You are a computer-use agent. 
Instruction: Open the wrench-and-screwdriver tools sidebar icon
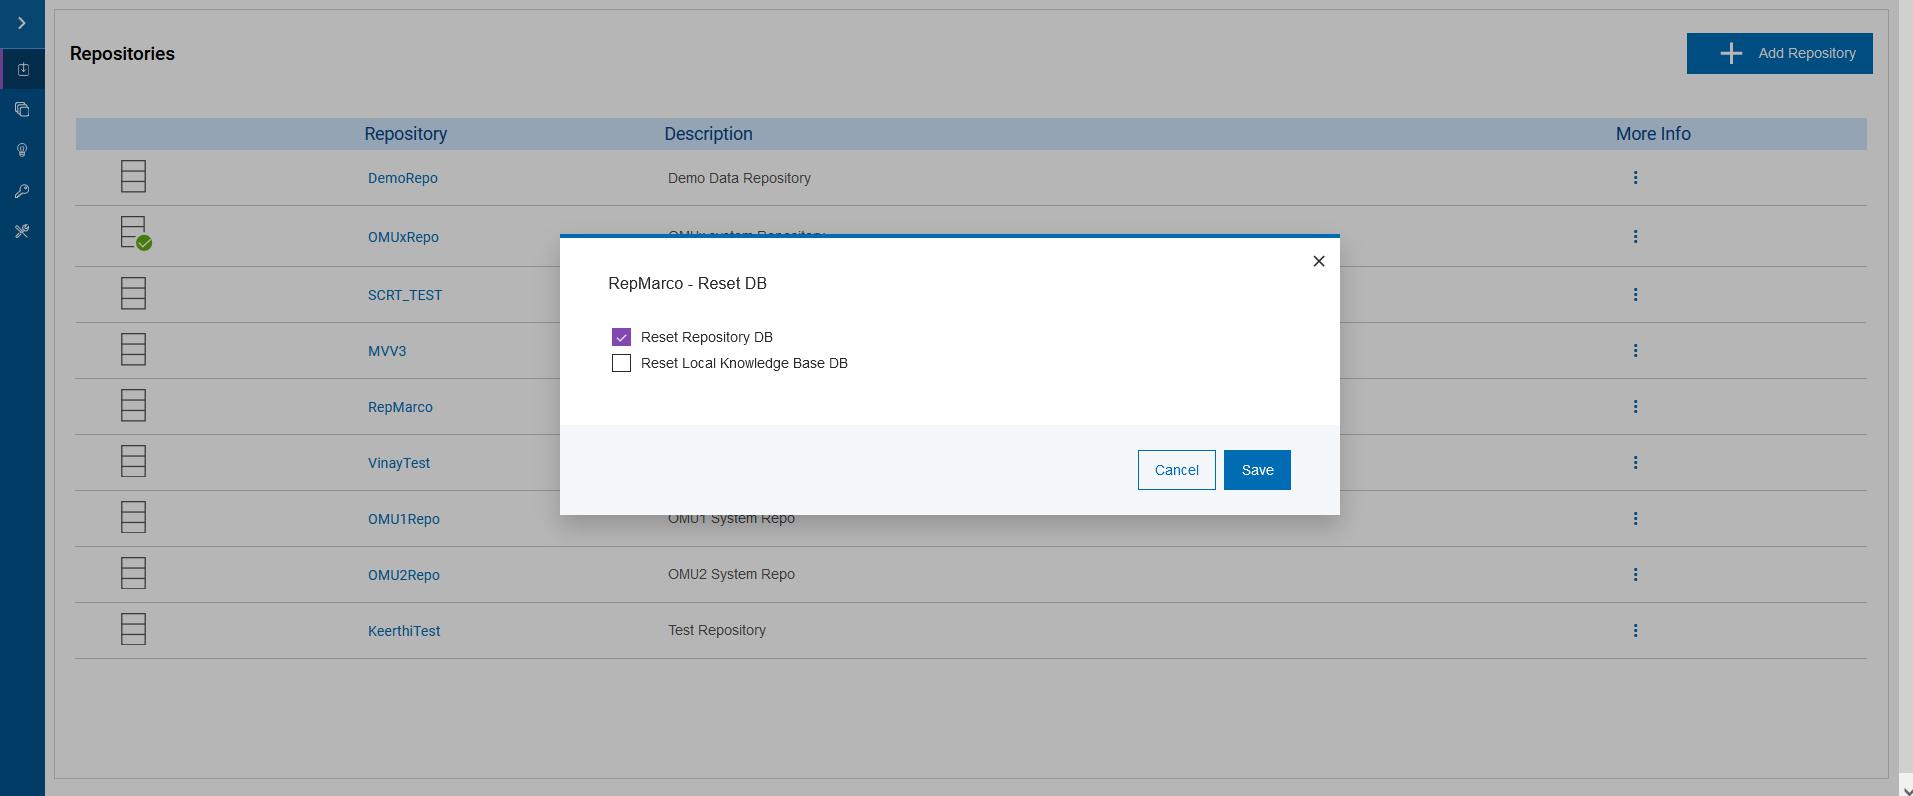(x=22, y=231)
